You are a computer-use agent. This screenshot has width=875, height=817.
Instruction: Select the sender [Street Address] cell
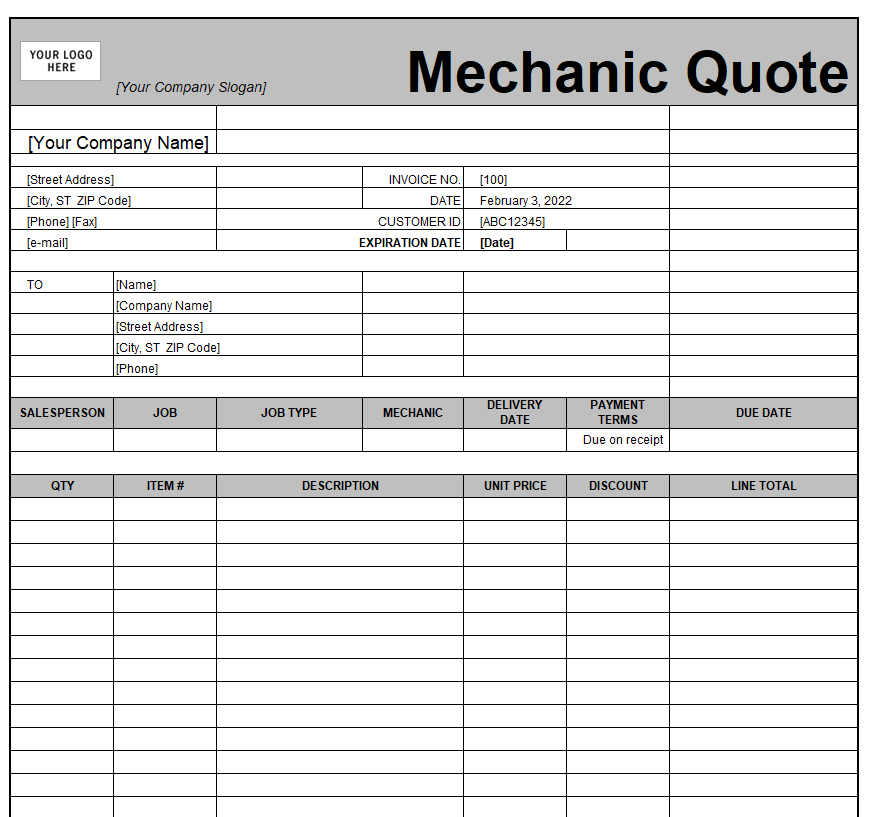[x=113, y=177]
